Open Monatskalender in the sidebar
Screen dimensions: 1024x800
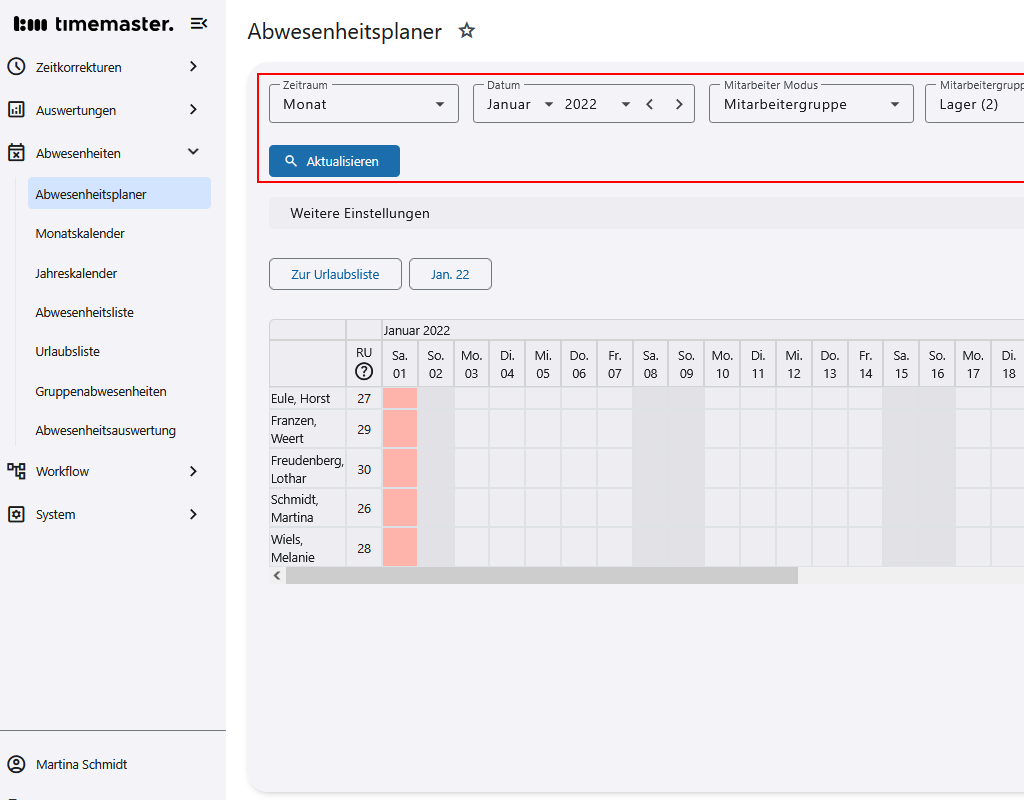(80, 234)
